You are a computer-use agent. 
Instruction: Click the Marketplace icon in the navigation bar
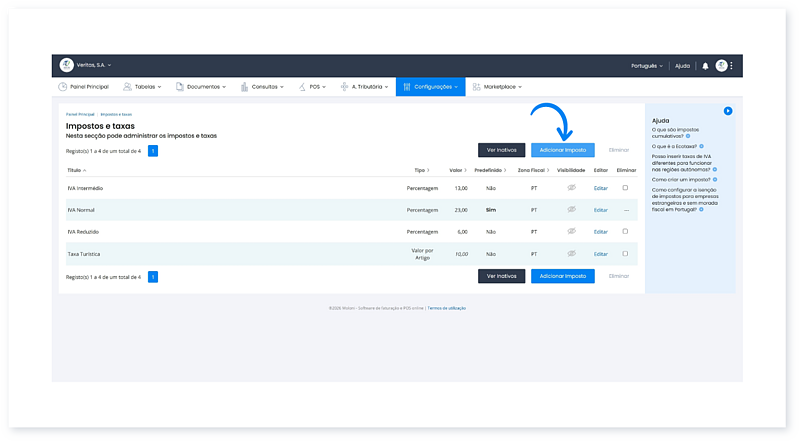pyautogui.click(x=476, y=87)
